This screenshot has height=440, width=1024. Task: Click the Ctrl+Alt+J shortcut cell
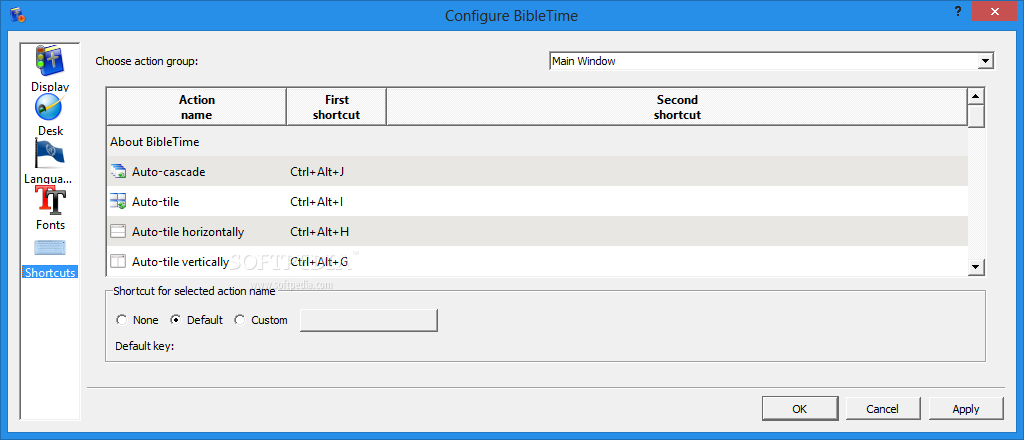(317, 172)
